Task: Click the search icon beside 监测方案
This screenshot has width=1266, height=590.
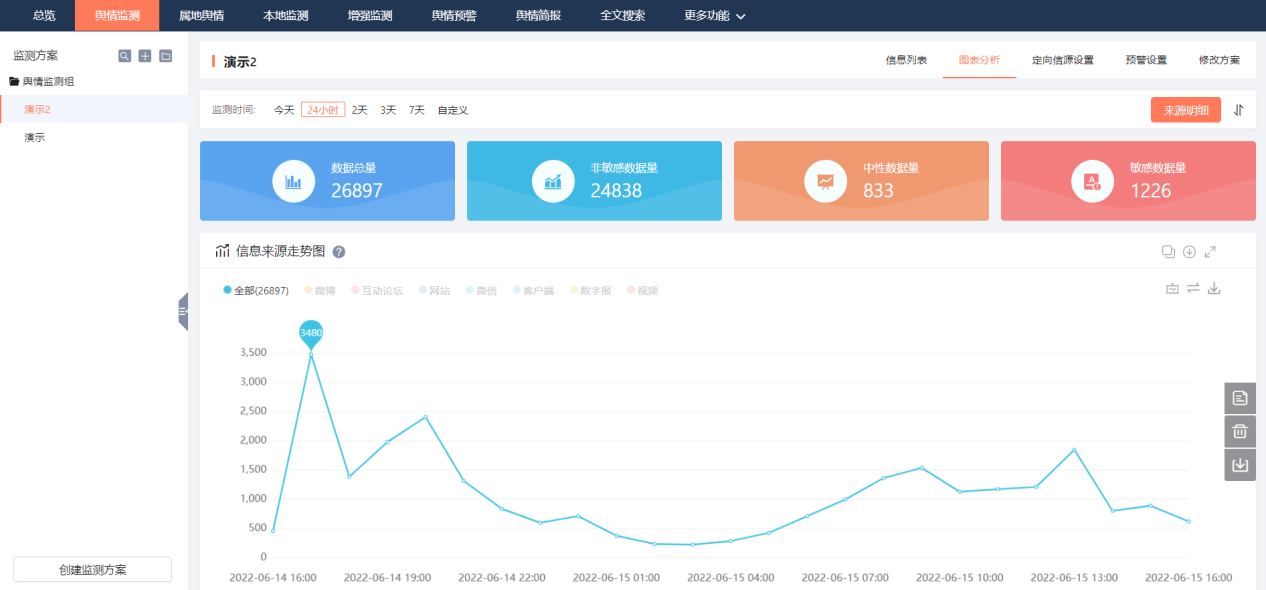Action: pyautogui.click(x=124, y=56)
